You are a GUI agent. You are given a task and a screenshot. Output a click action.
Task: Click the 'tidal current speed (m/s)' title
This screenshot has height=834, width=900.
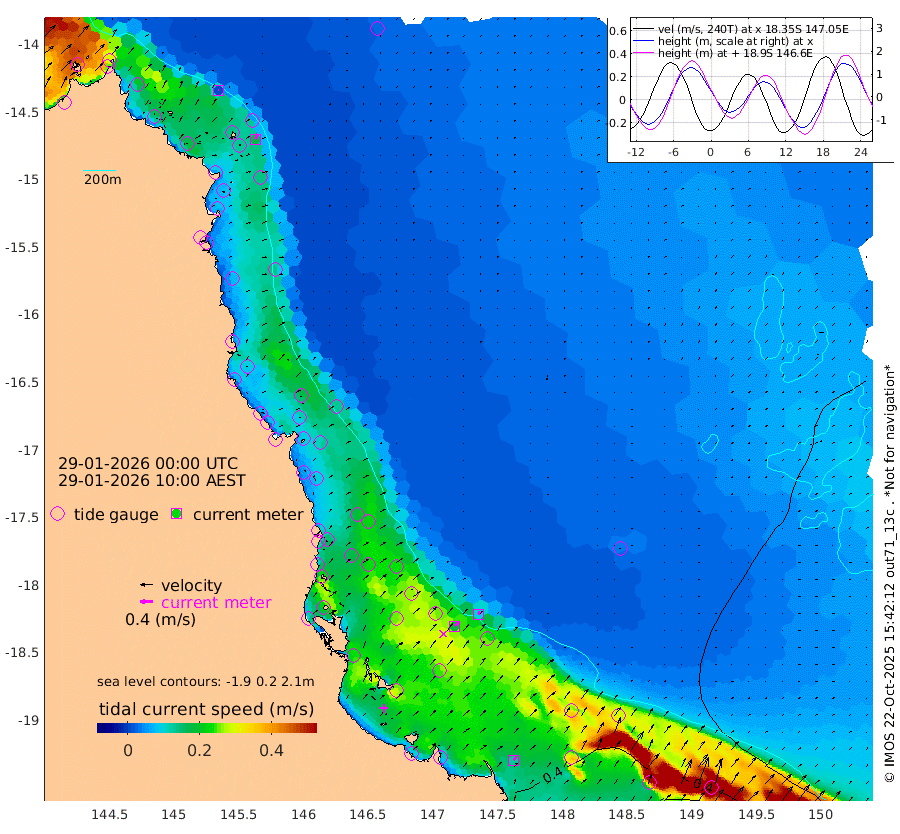tap(207, 709)
